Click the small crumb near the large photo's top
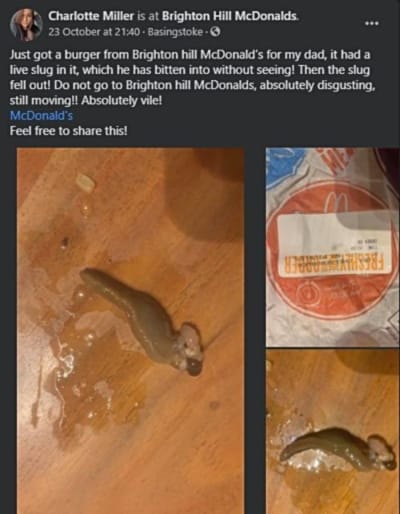Screen dimensions: 400x514 coord(86,183)
